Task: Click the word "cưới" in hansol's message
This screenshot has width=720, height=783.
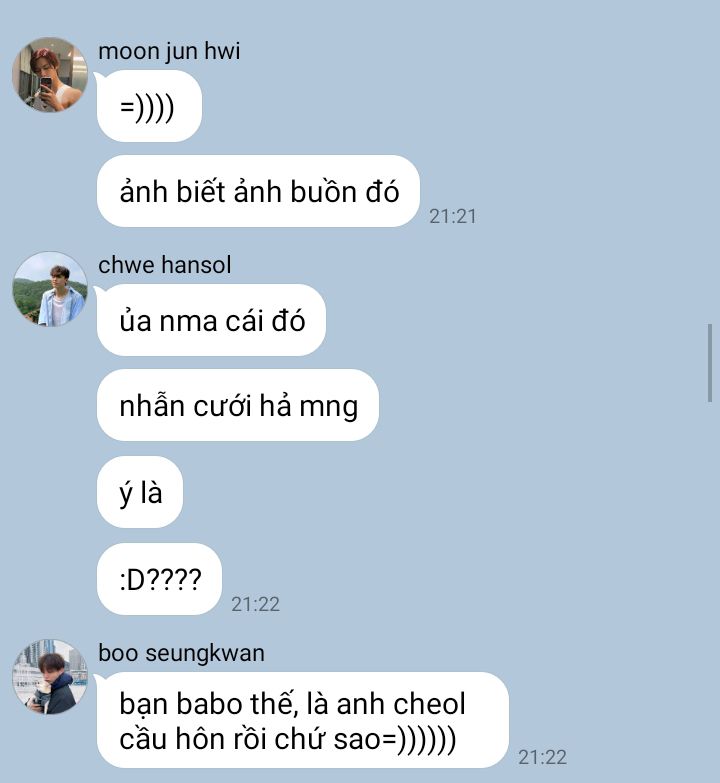Action: pyautogui.click(x=222, y=405)
